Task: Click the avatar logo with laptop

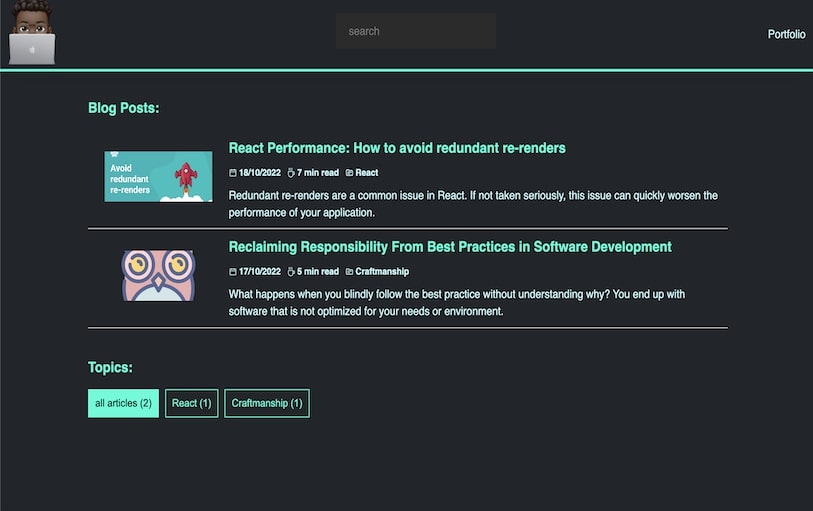Action: click(32, 32)
